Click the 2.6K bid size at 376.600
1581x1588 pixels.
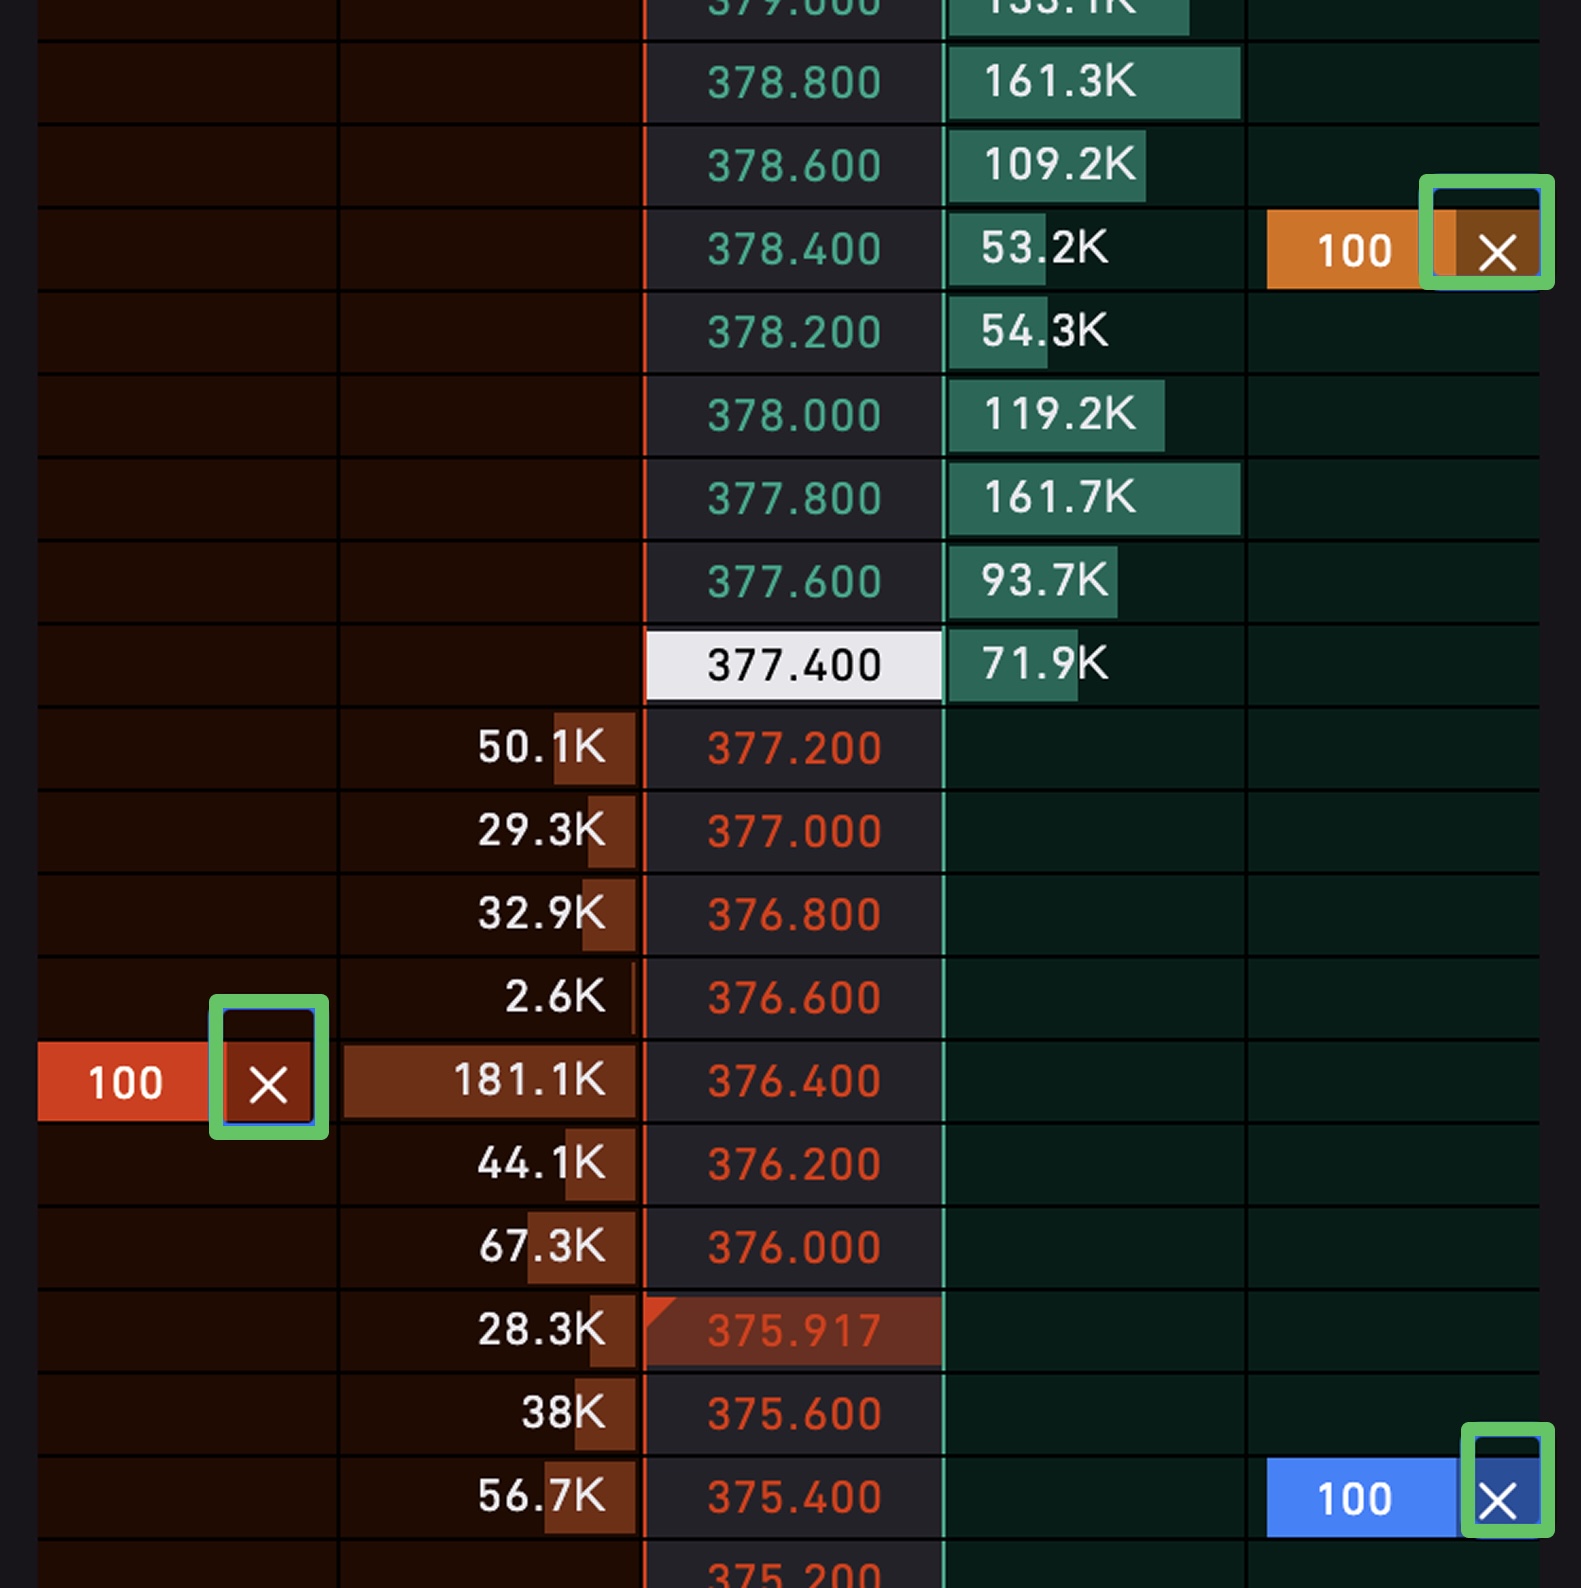(x=555, y=997)
